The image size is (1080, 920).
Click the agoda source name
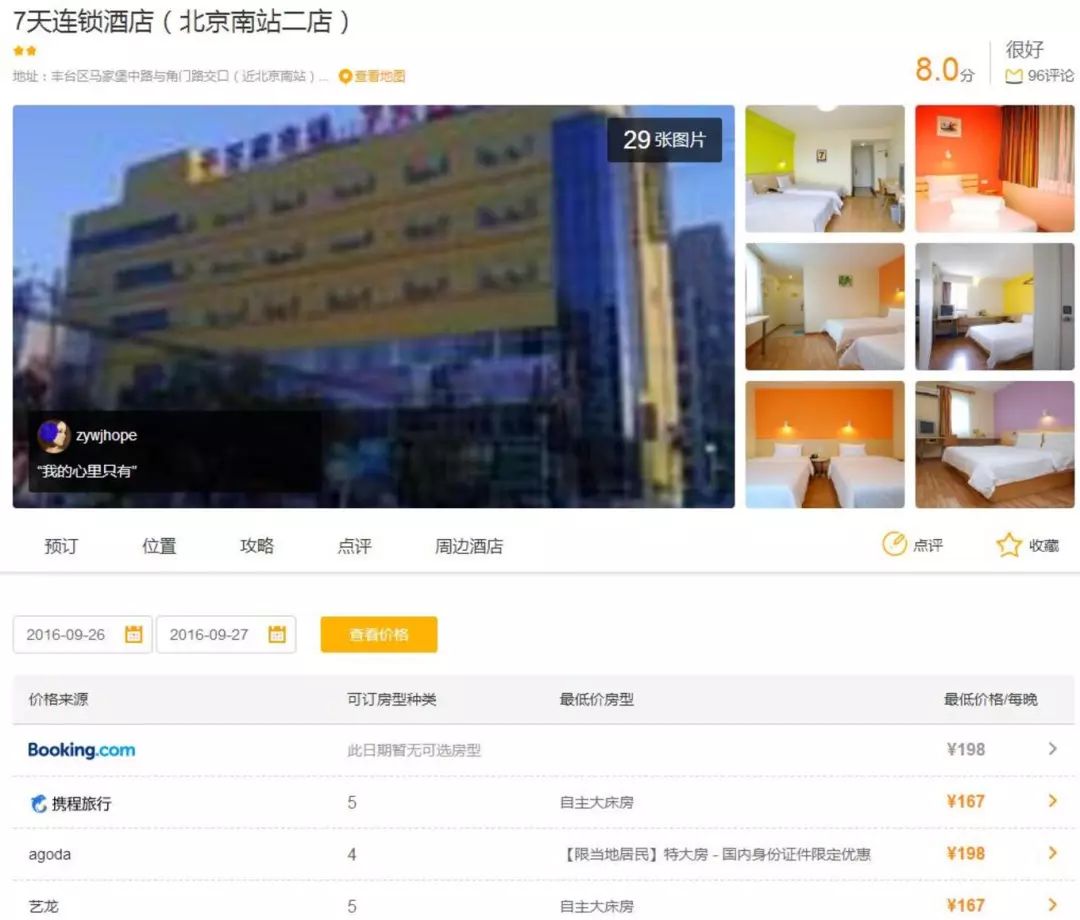50,855
